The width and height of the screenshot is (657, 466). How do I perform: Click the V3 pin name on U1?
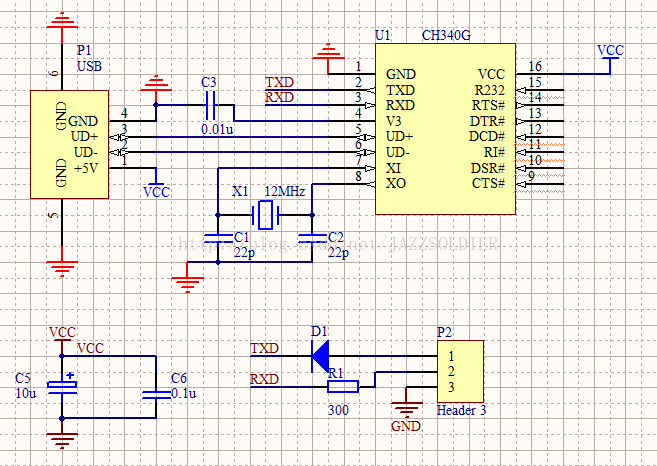pos(394,121)
